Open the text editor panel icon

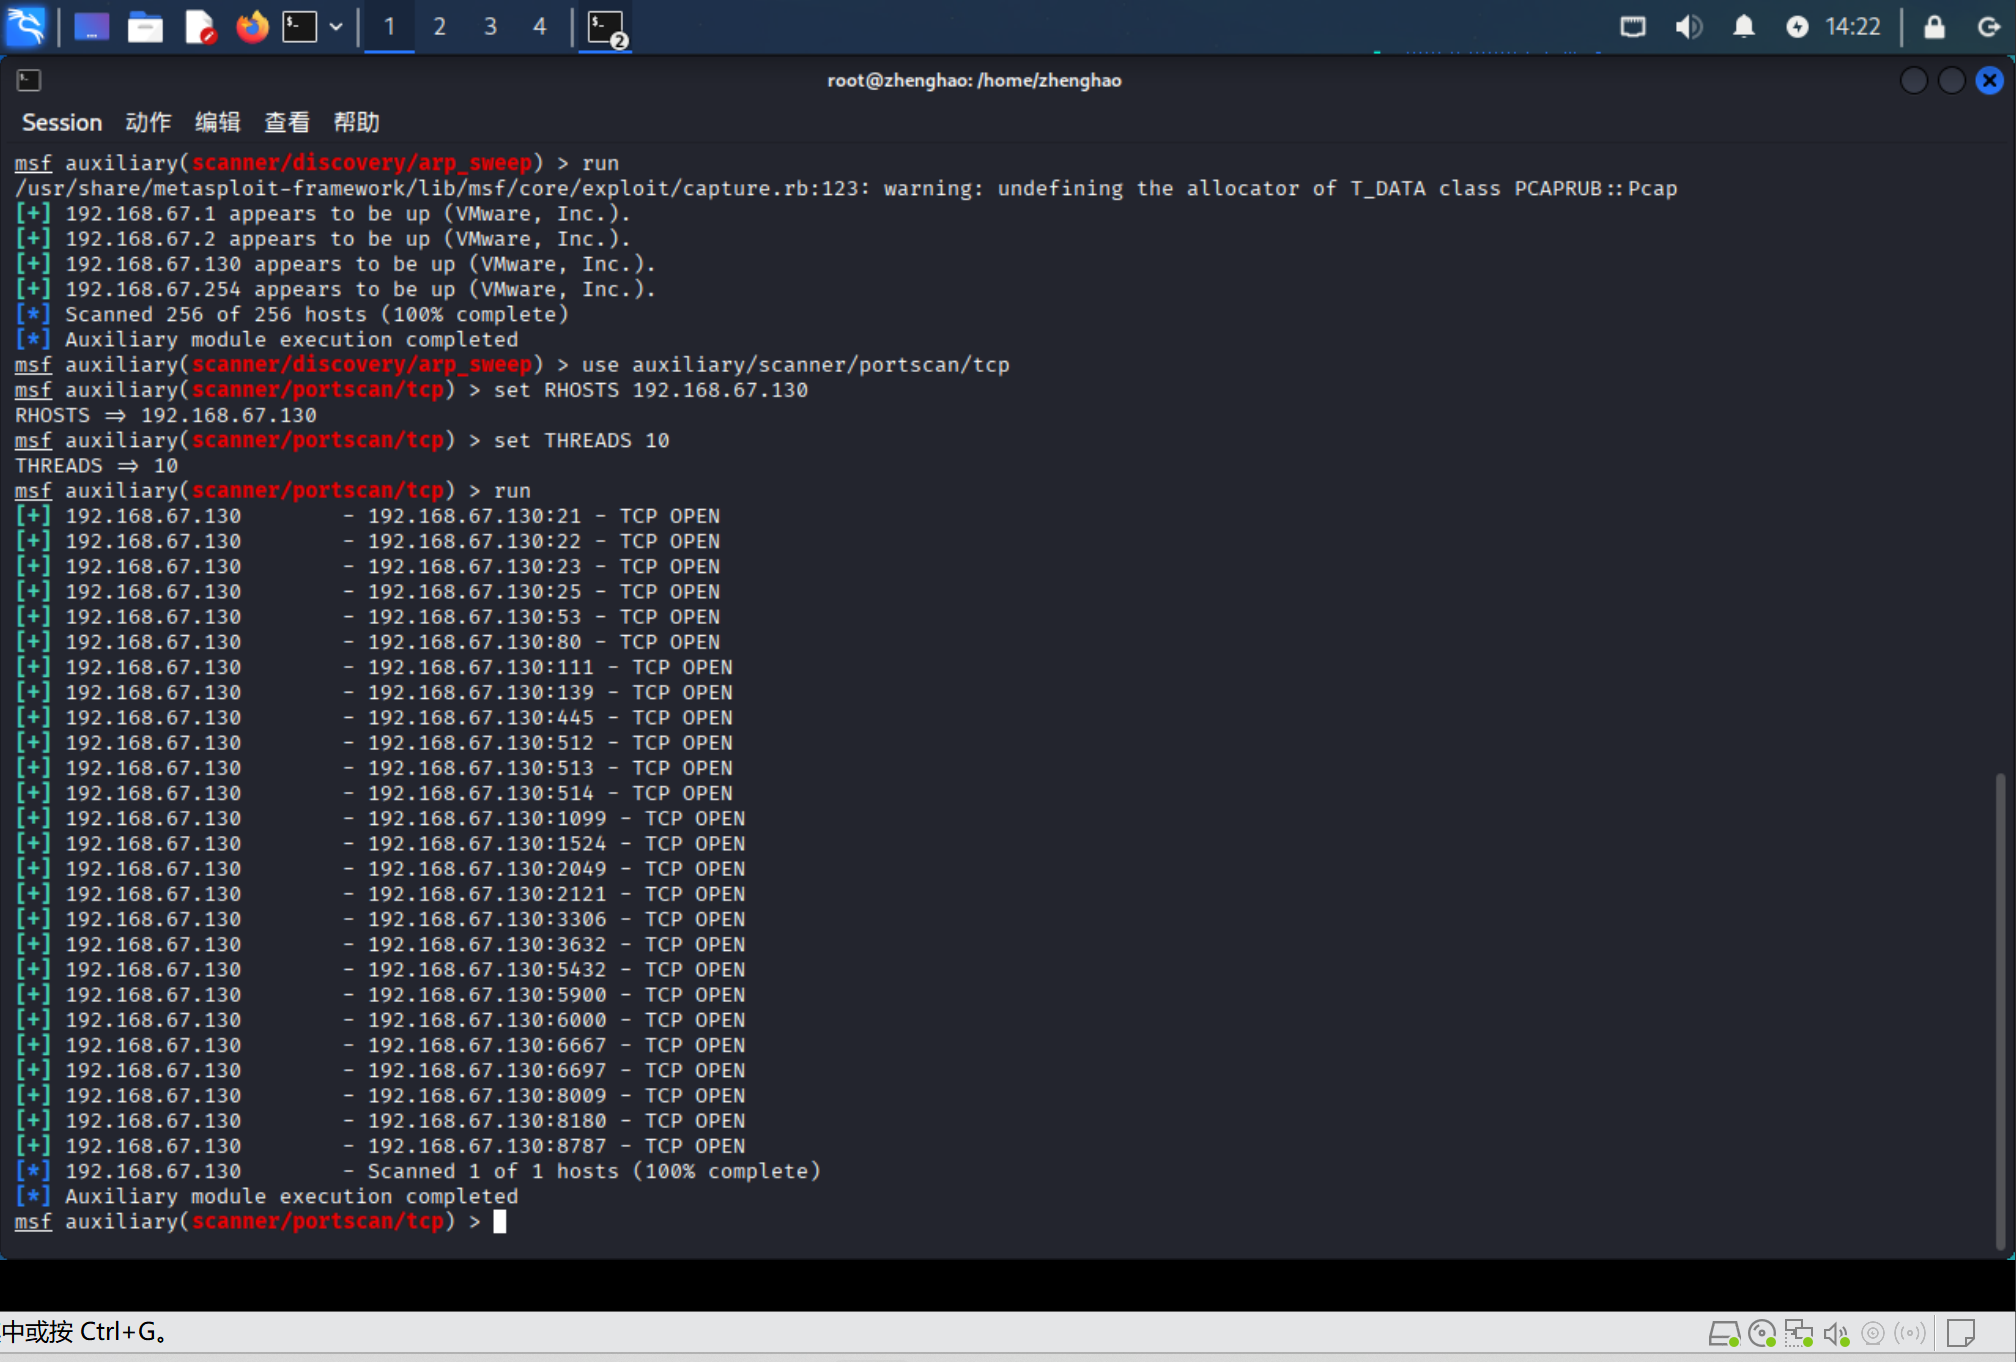(200, 26)
